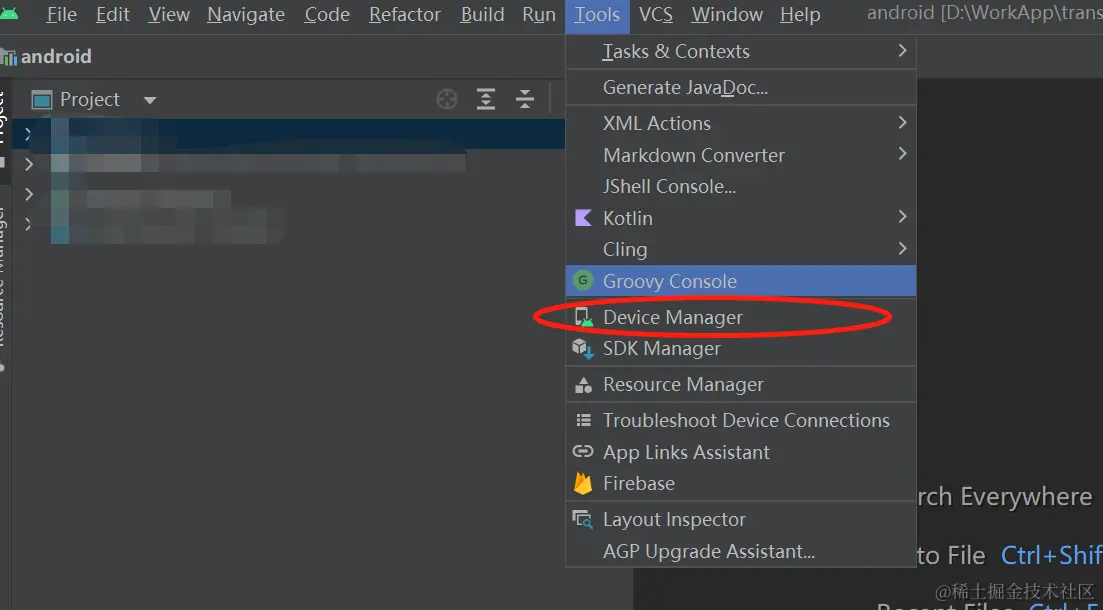Open the Navigate menu

(246, 15)
